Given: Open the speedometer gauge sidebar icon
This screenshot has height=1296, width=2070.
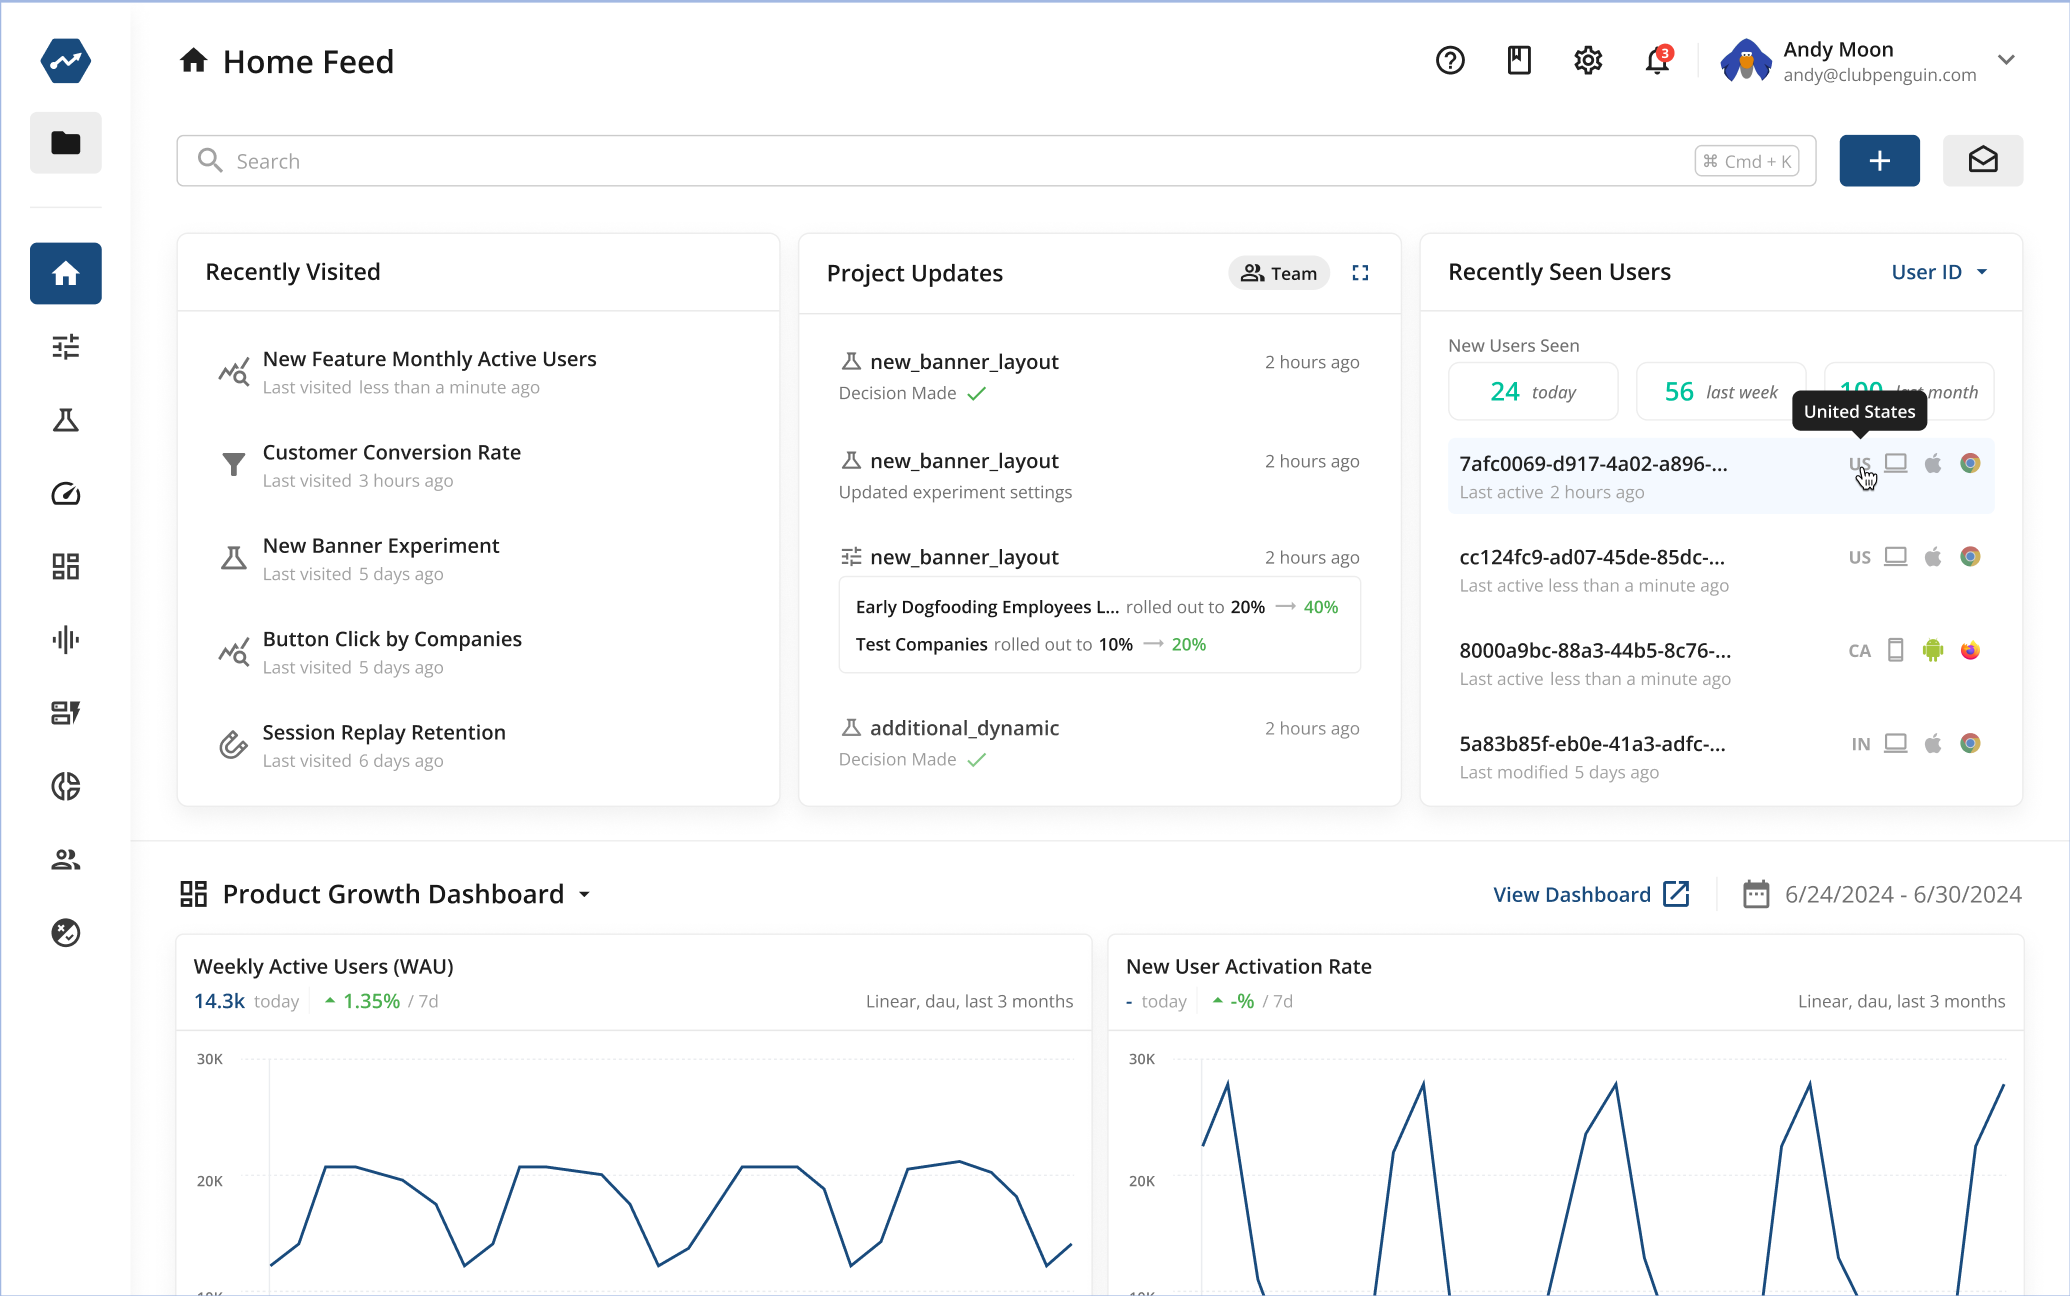Looking at the screenshot, I should coord(66,494).
